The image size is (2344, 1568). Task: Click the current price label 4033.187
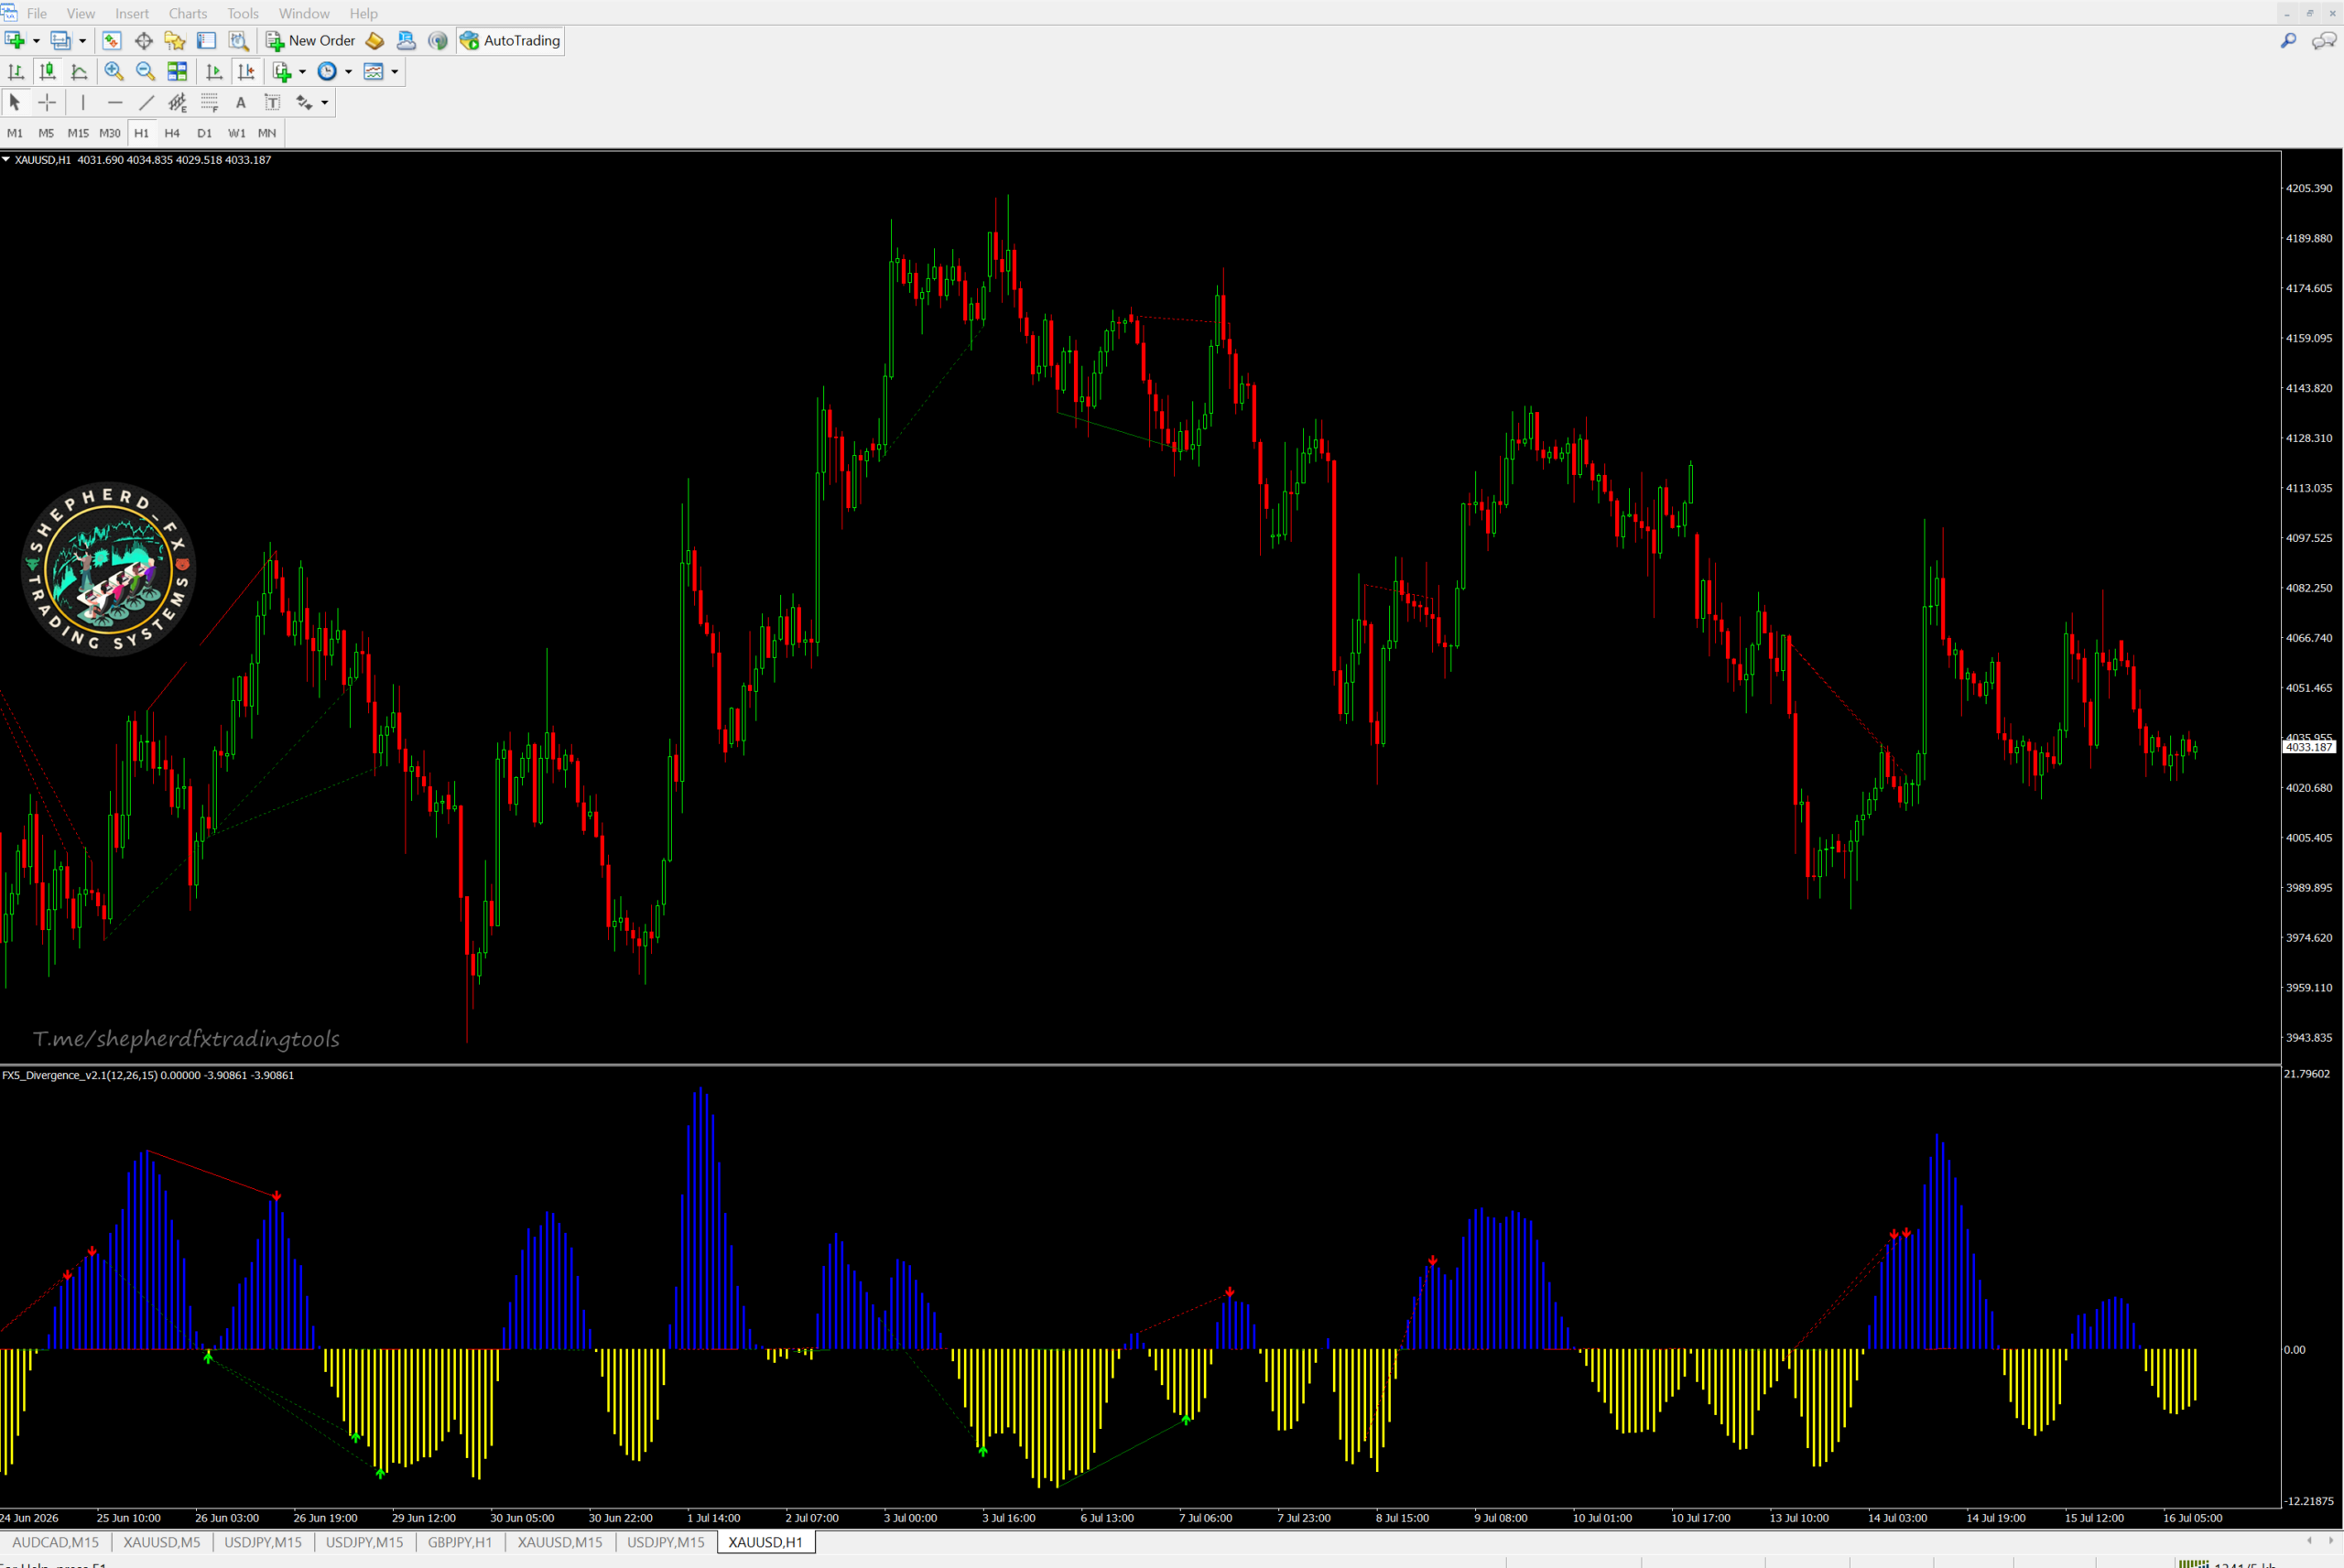click(2309, 747)
